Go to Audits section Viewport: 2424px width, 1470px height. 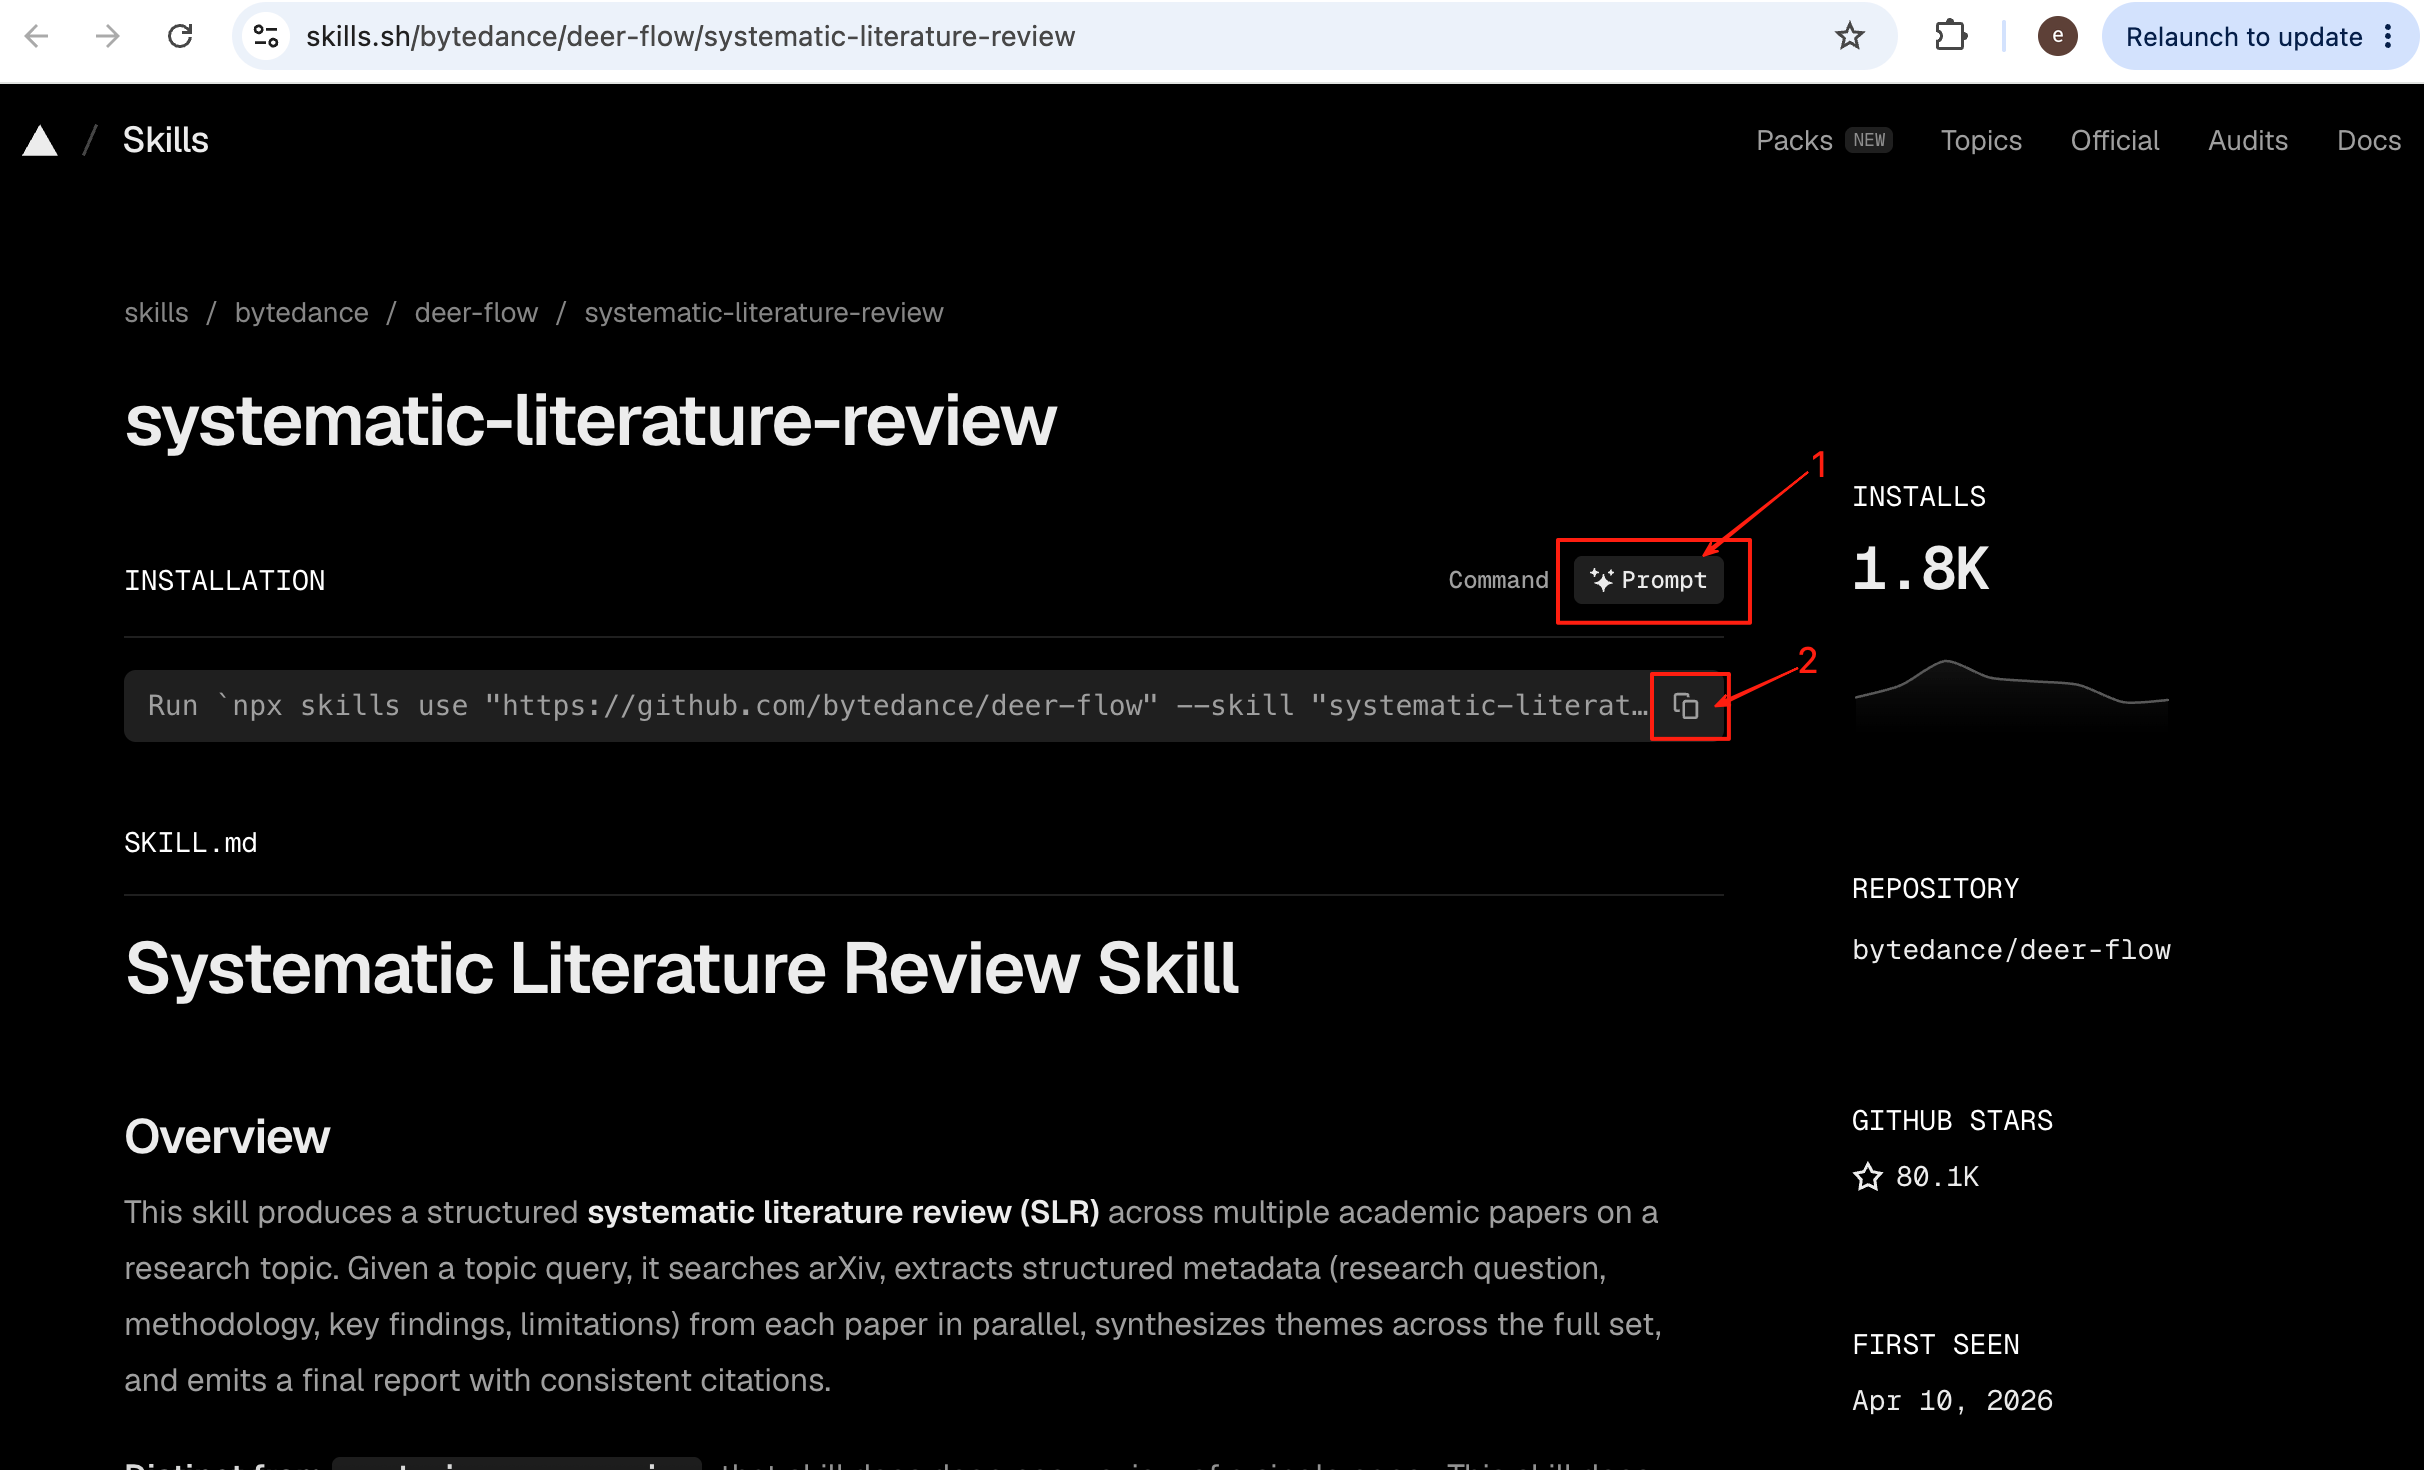click(2248, 140)
